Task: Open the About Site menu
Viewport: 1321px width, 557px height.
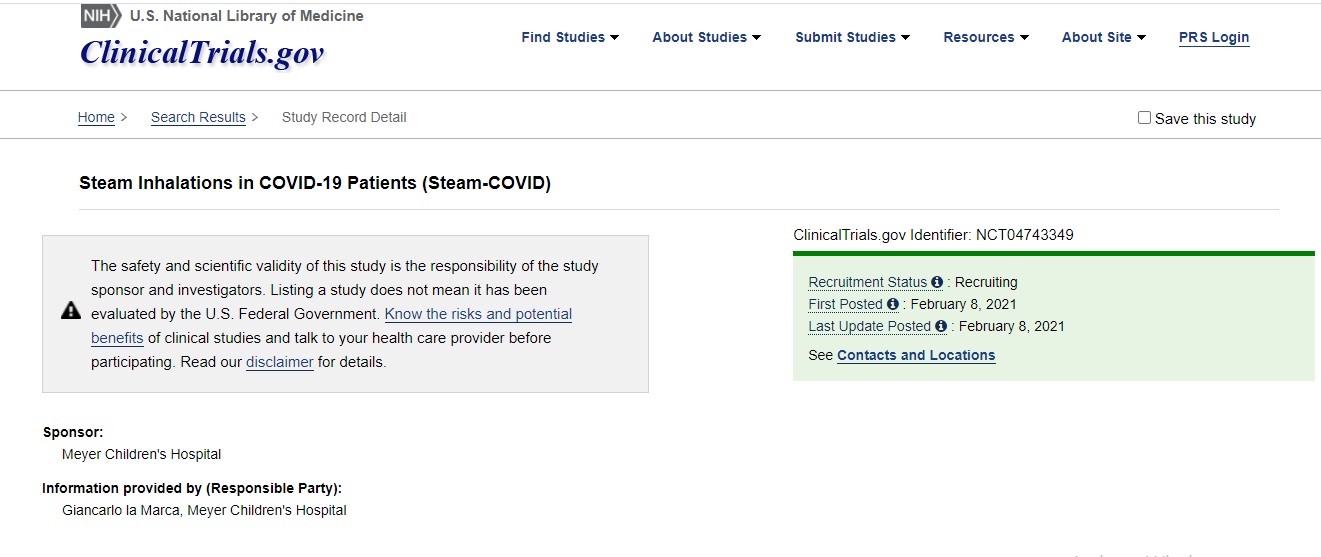Action: [x=1104, y=37]
